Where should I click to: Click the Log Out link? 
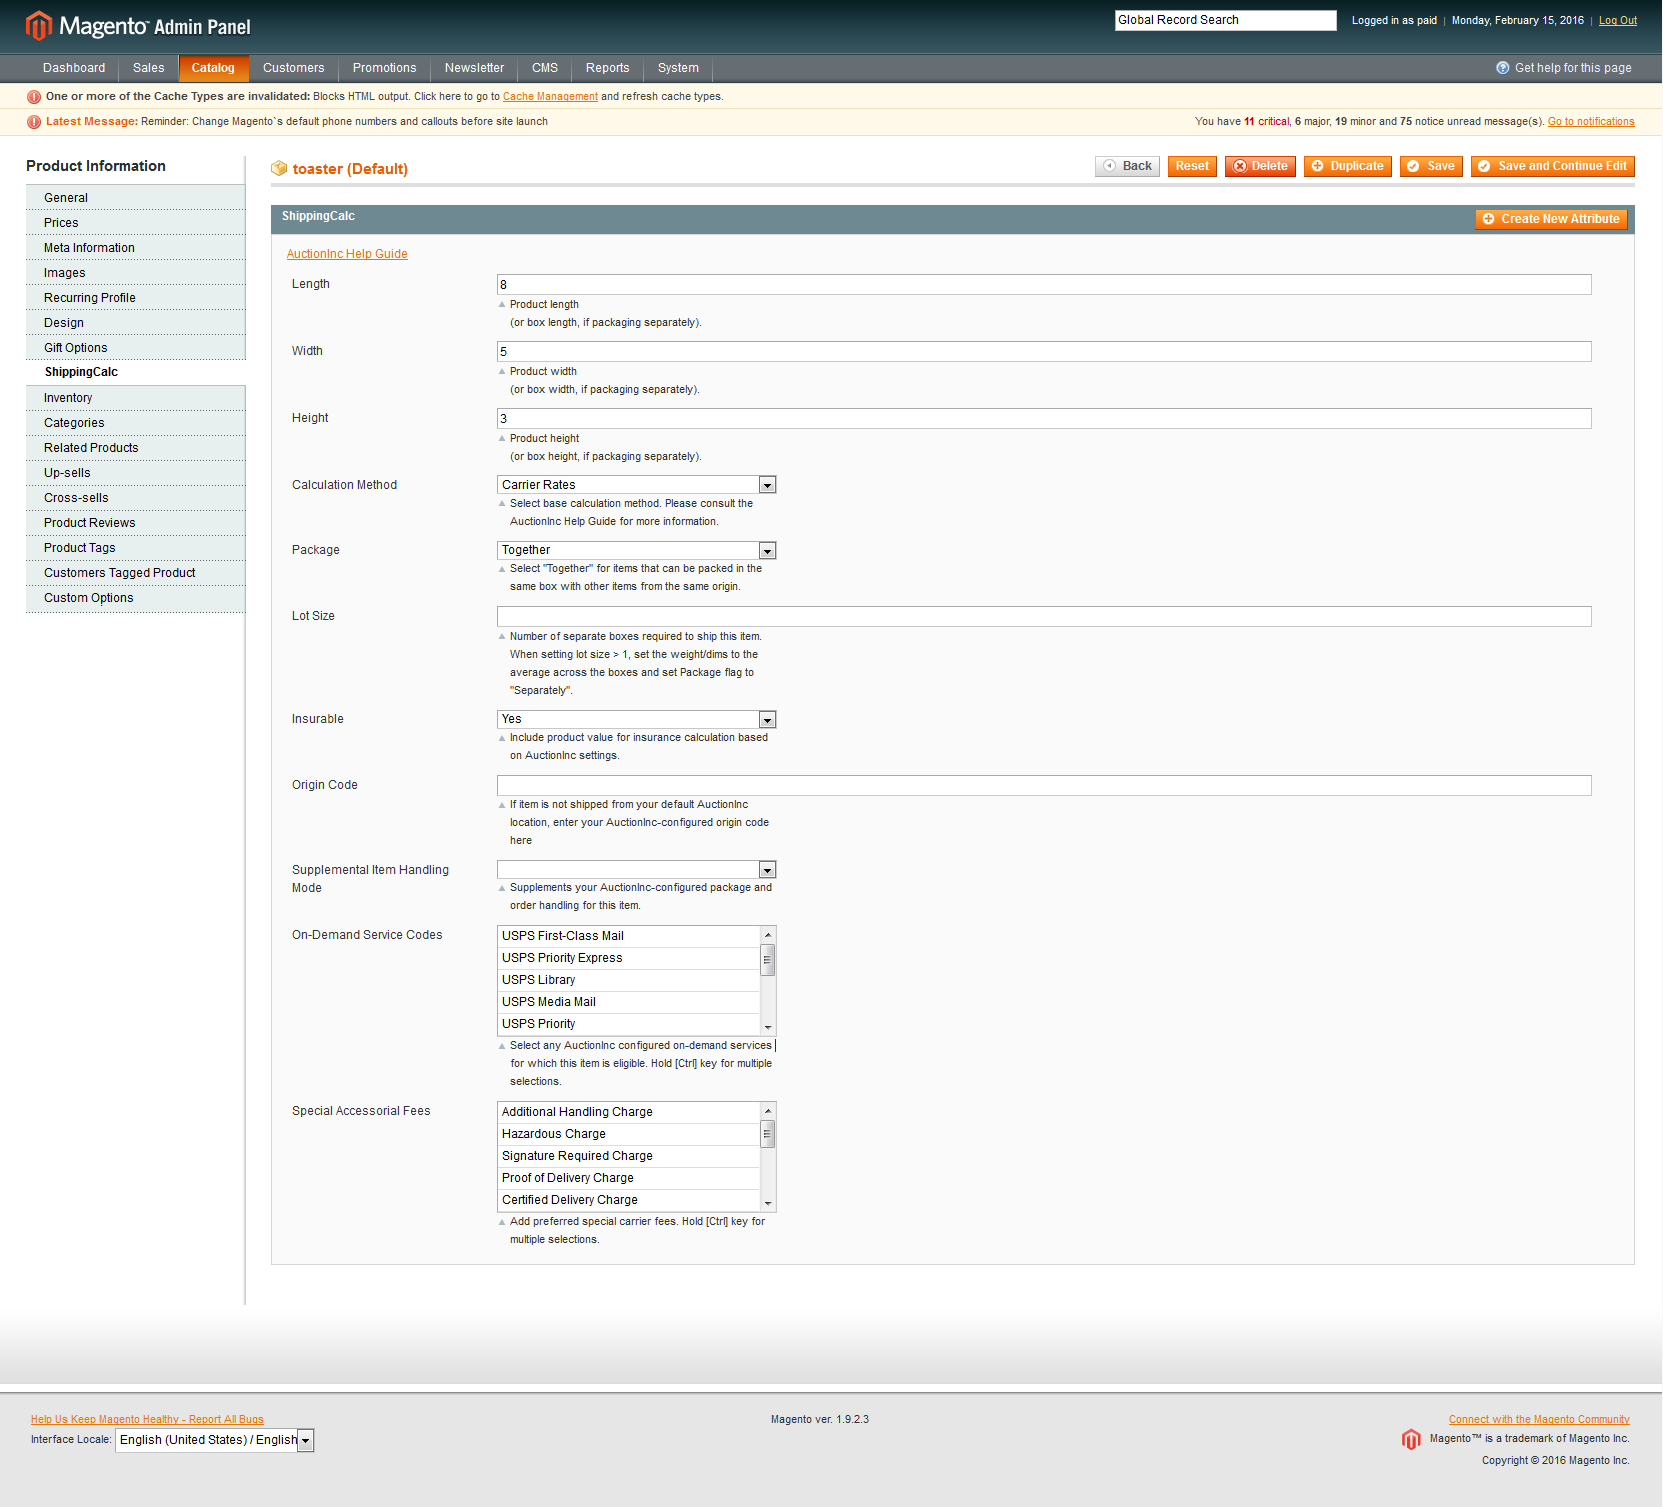(x=1618, y=20)
